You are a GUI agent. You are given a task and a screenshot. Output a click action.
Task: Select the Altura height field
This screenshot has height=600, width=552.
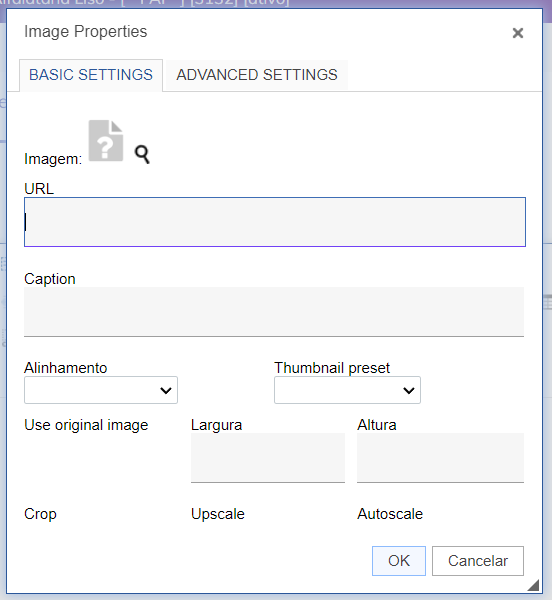[440, 458]
